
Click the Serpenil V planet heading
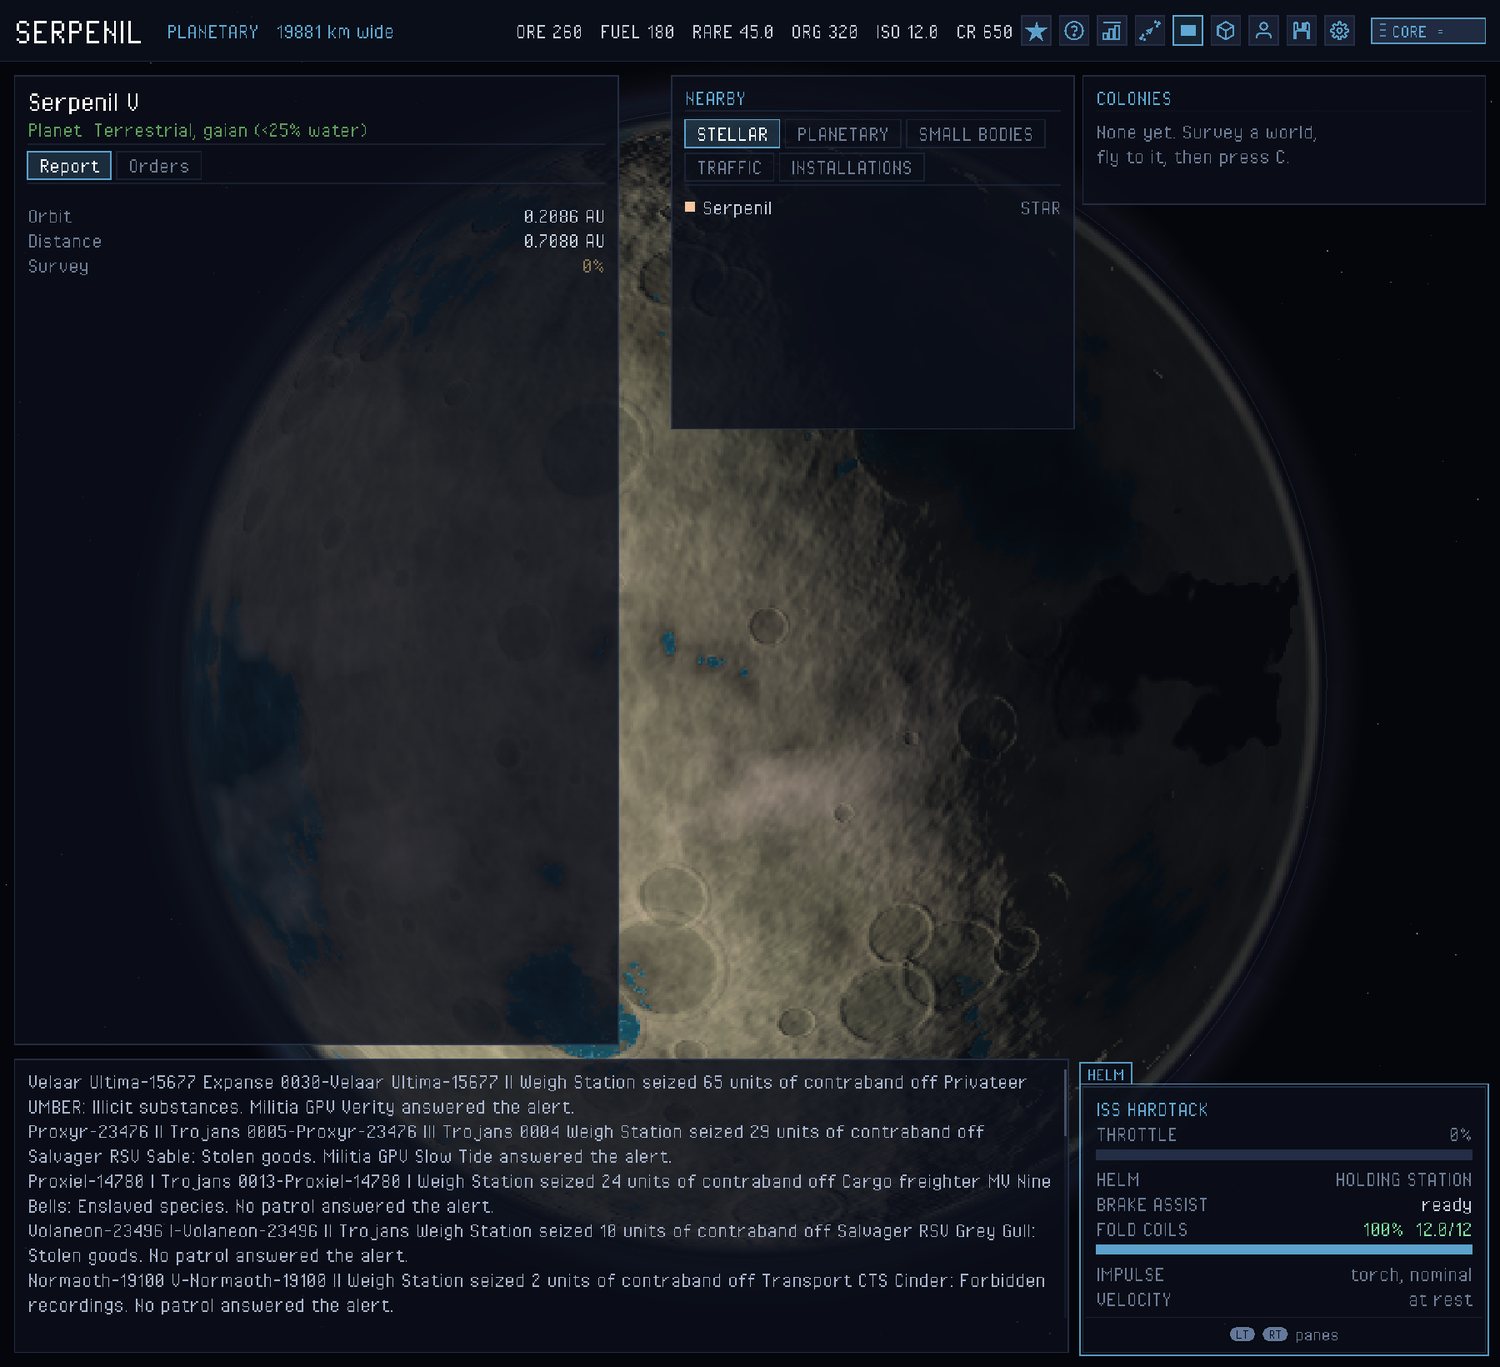84,102
